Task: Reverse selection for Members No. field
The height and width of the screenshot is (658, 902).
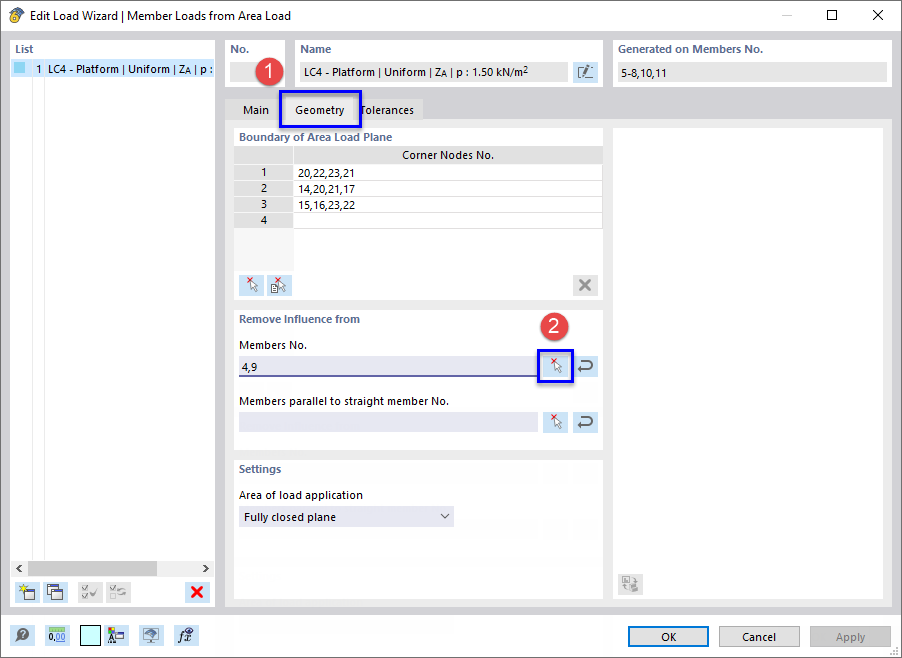Action: coord(585,366)
